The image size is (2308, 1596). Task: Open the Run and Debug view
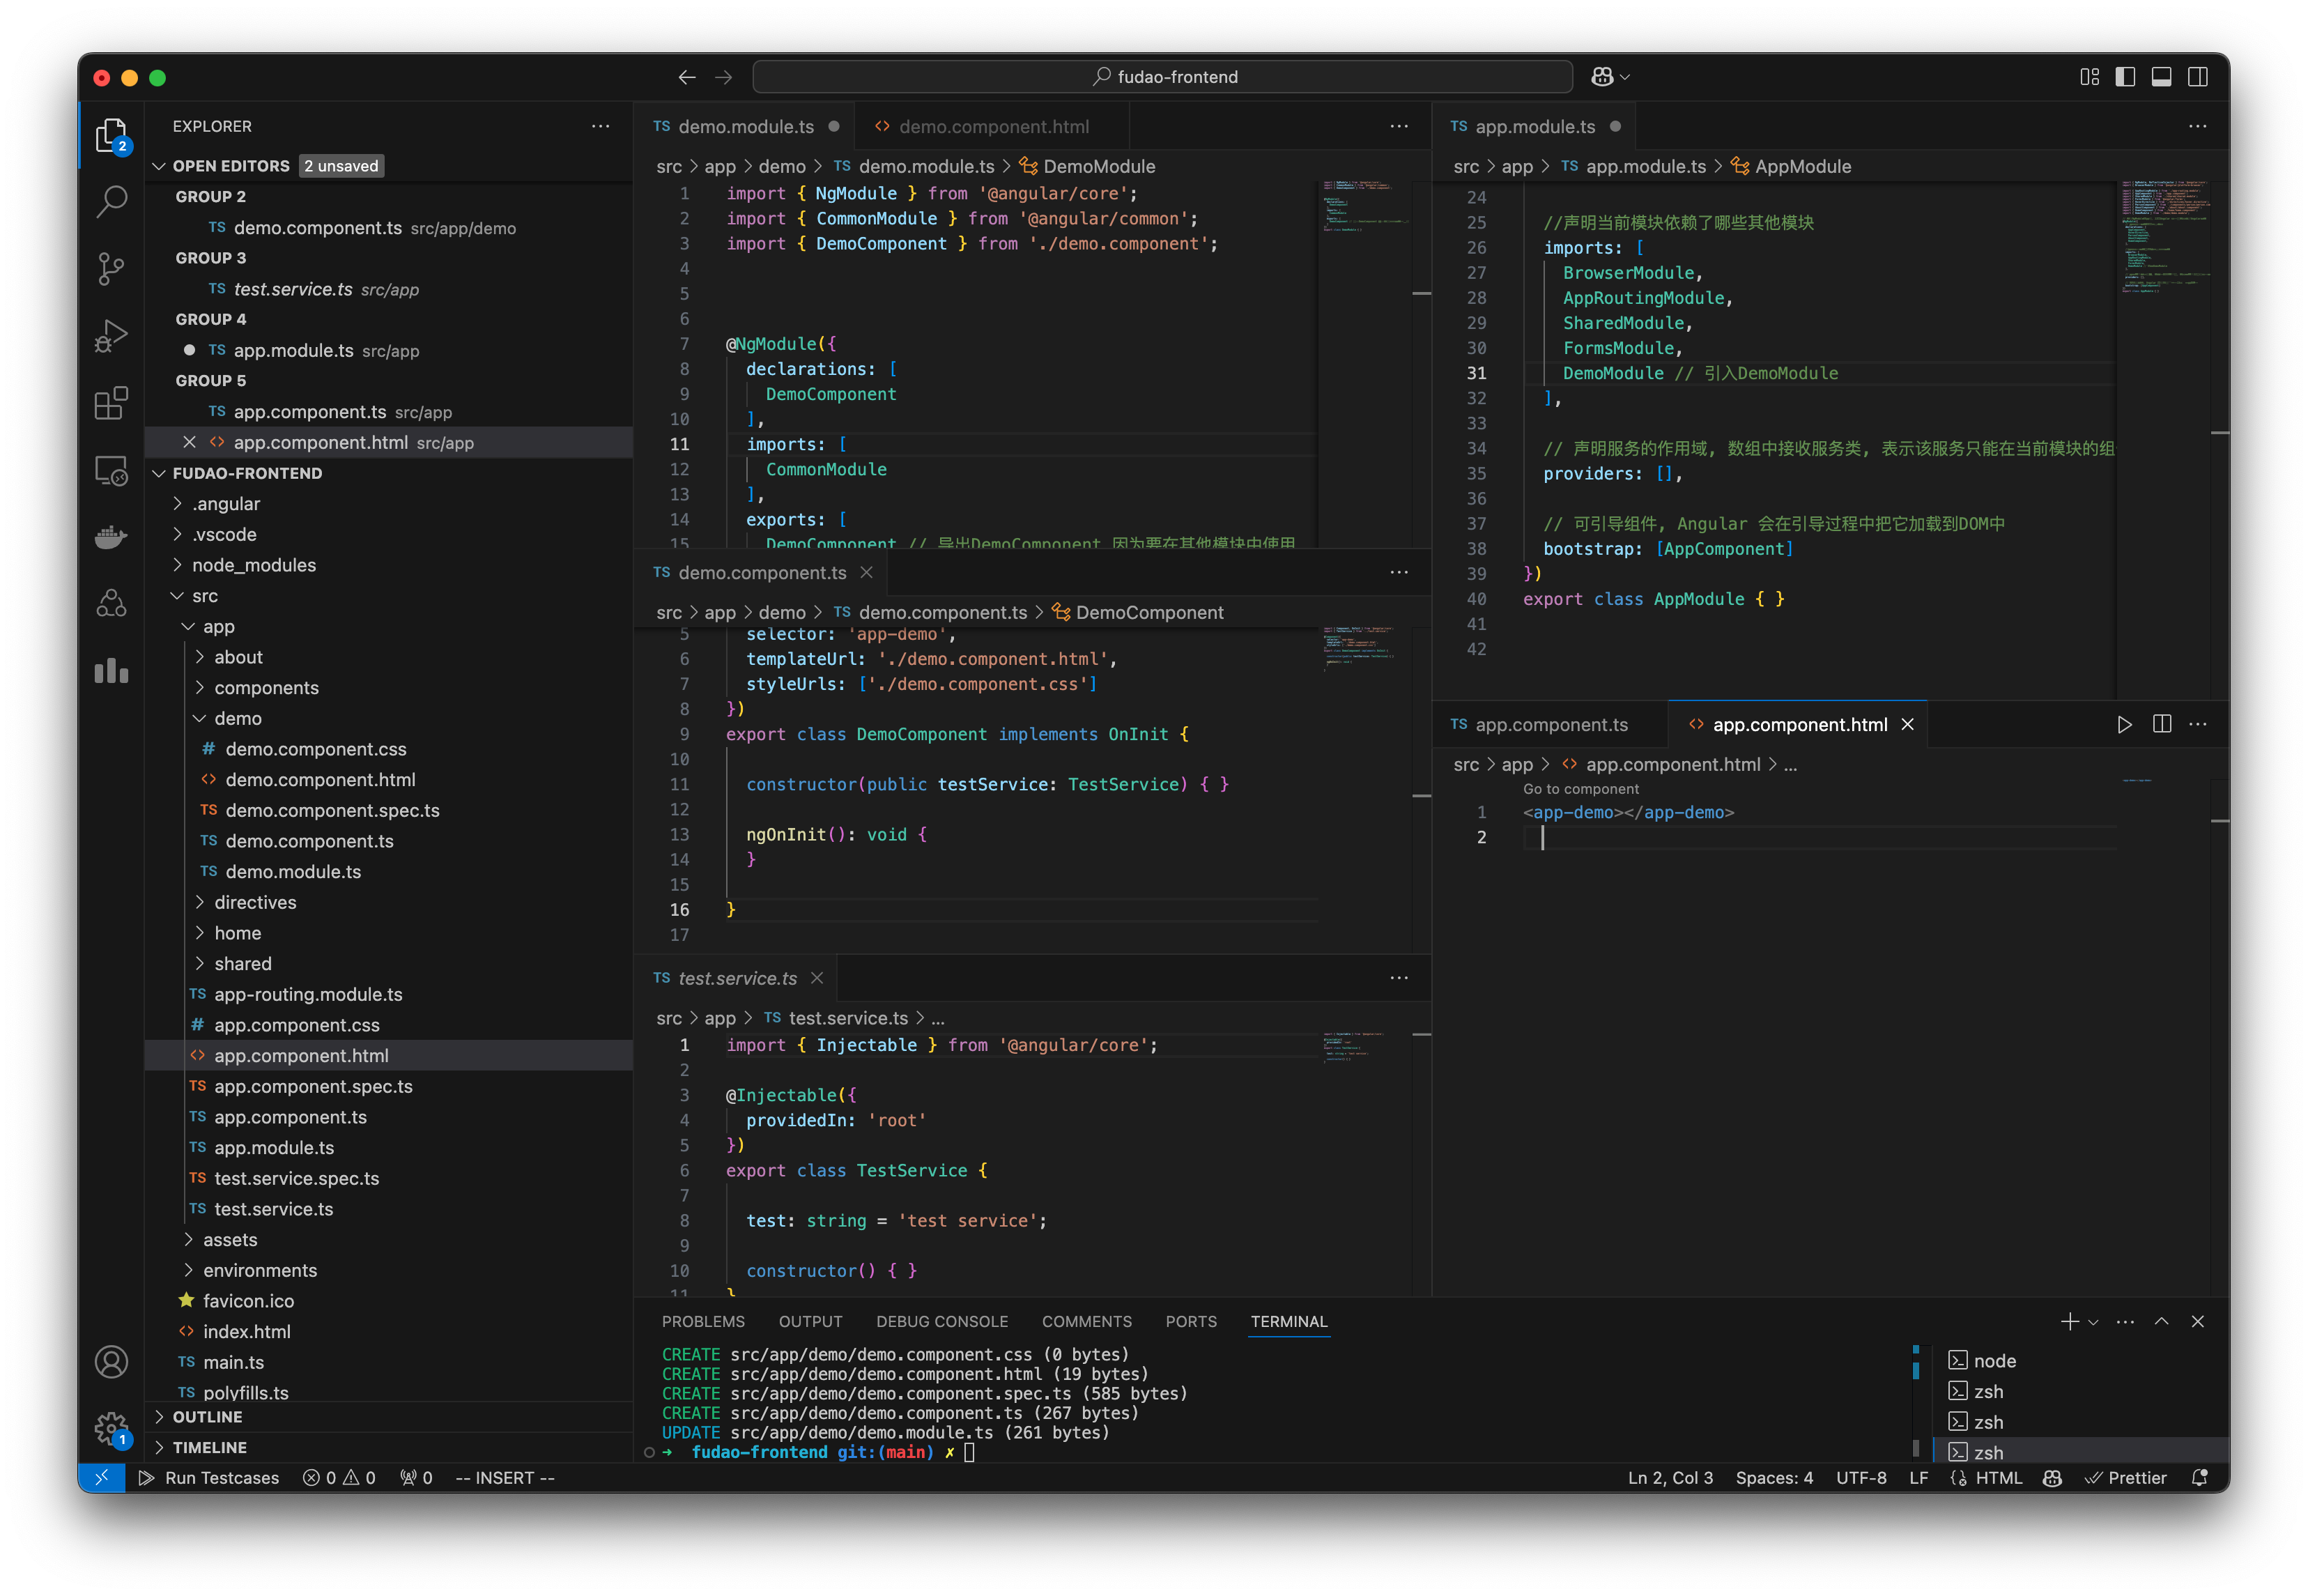(111, 335)
